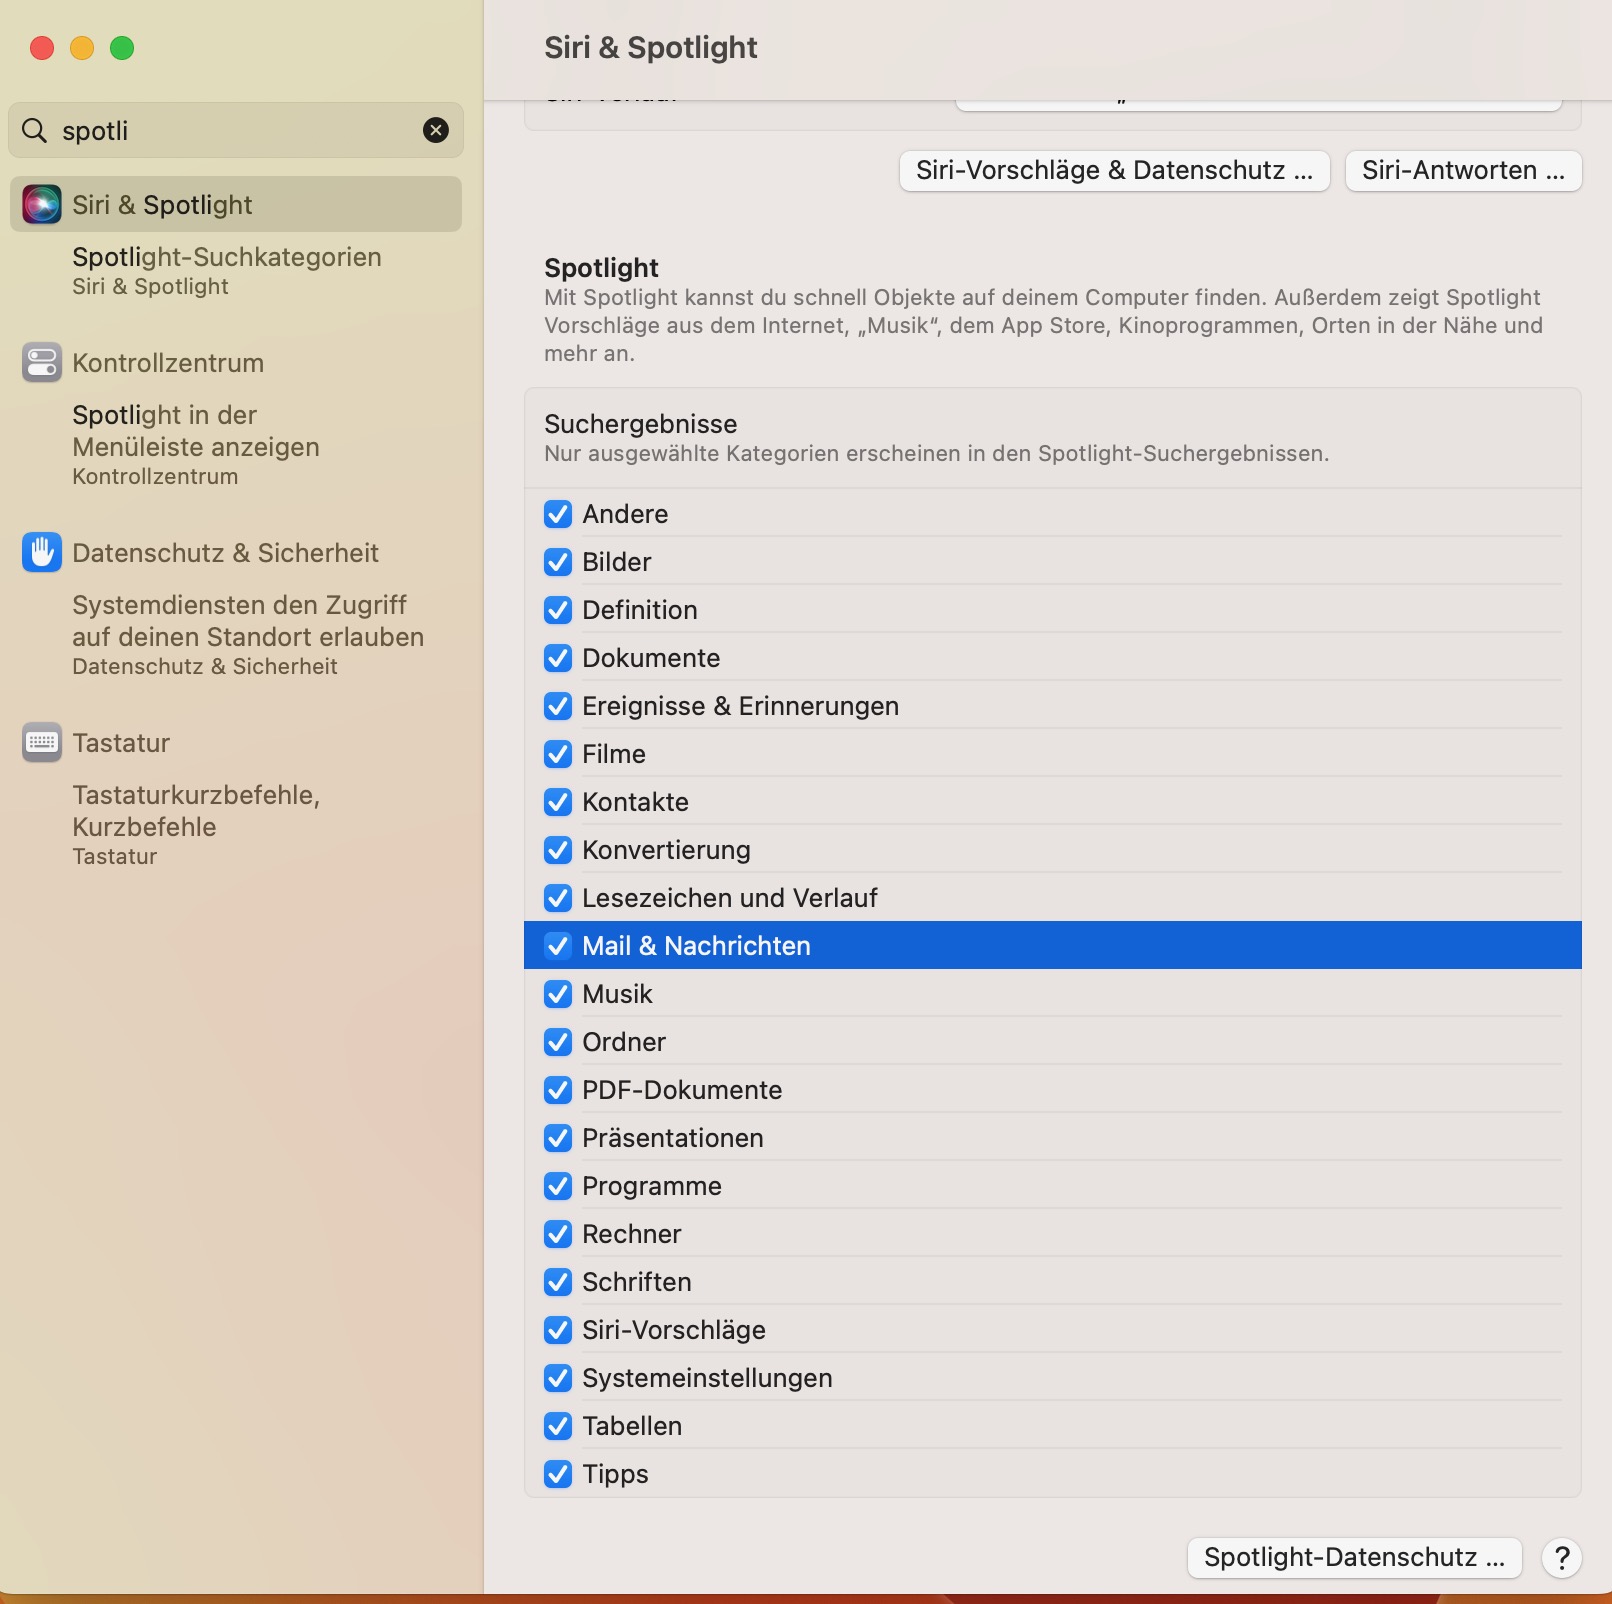1612x1604 pixels.
Task: Uncheck the Präsentationen checkbox
Action: (x=558, y=1138)
